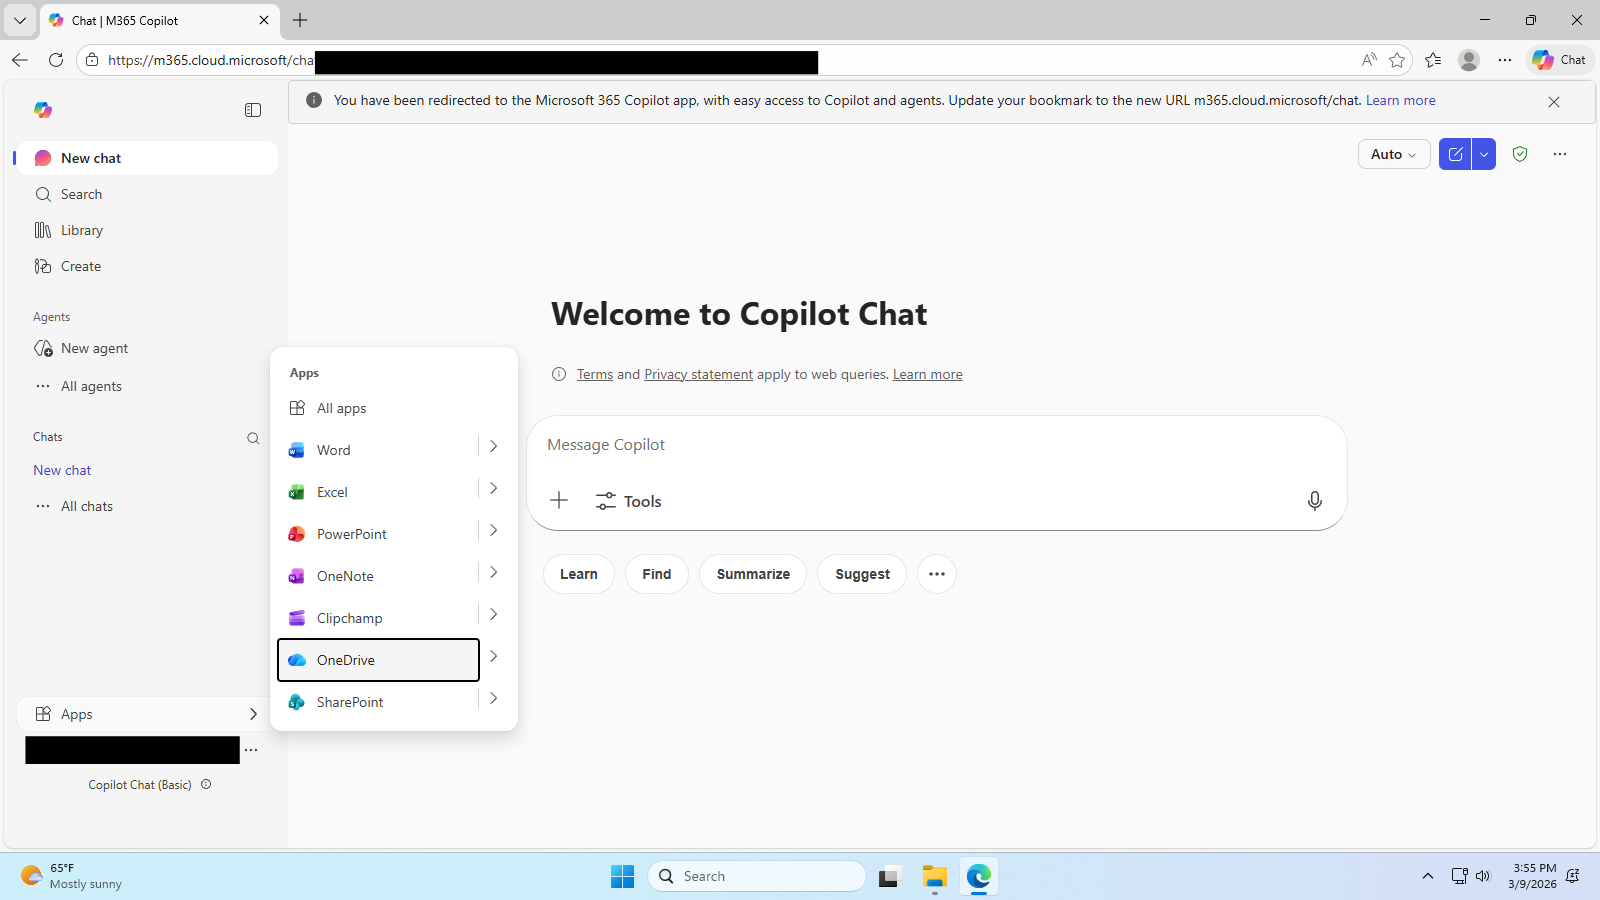
Task: Click Copilot Chat (Basic) info icon
Action: (206, 785)
